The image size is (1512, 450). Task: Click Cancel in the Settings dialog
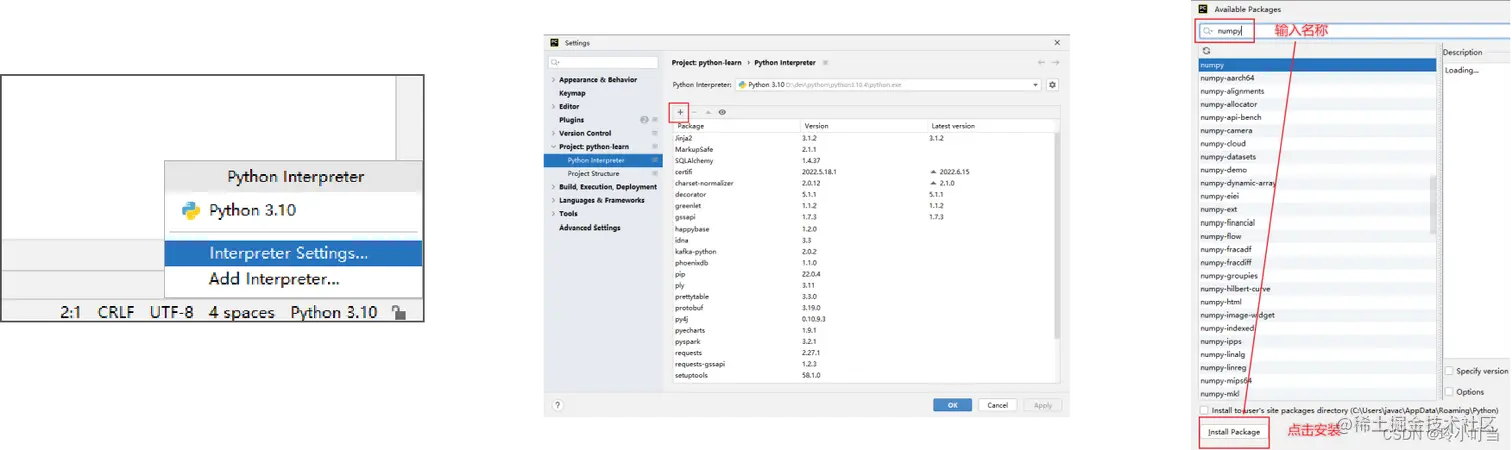pyautogui.click(x=997, y=405)
